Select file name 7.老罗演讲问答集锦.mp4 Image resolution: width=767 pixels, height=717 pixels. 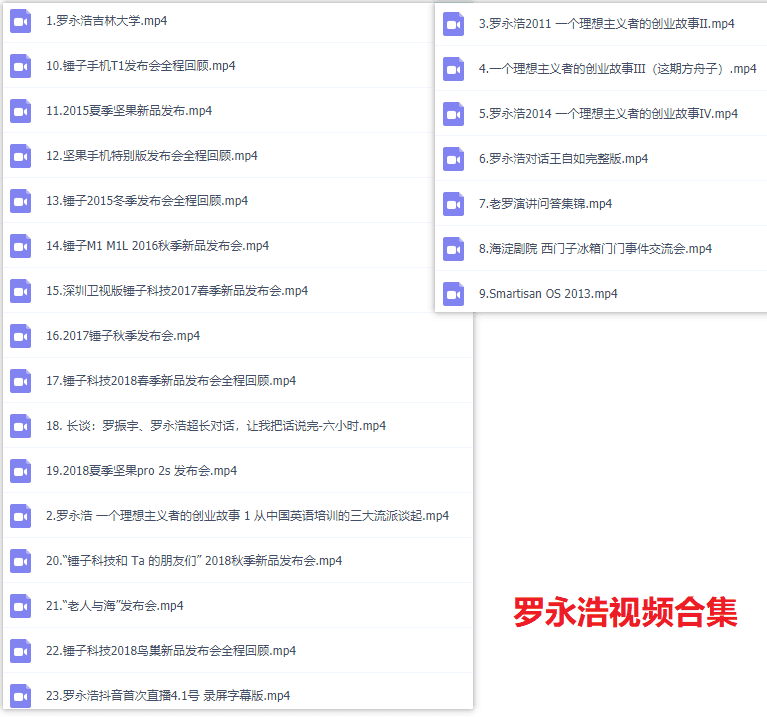click(x=545, y=204)
